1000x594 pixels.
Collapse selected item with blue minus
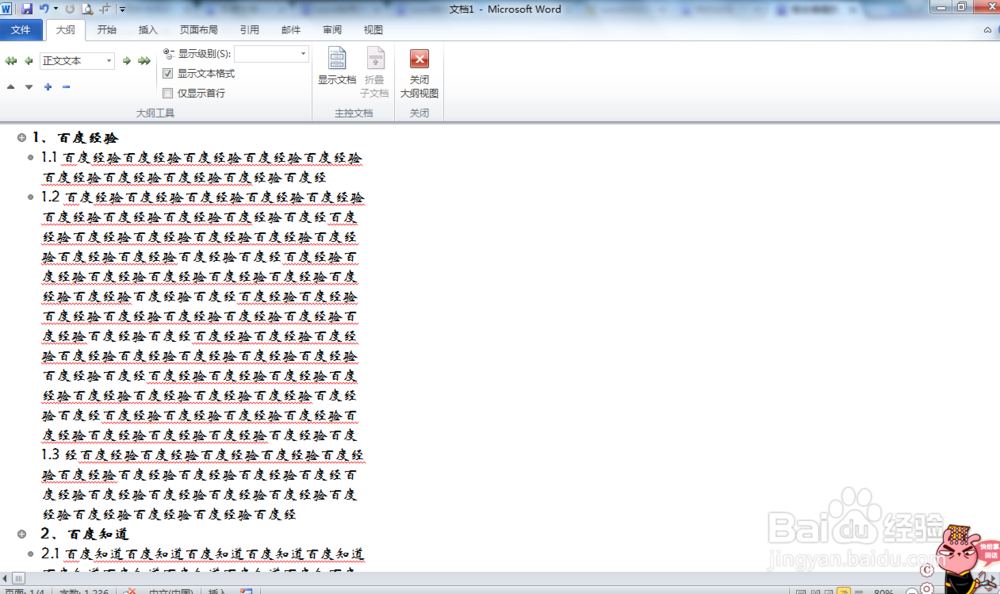tap(66, 87)
